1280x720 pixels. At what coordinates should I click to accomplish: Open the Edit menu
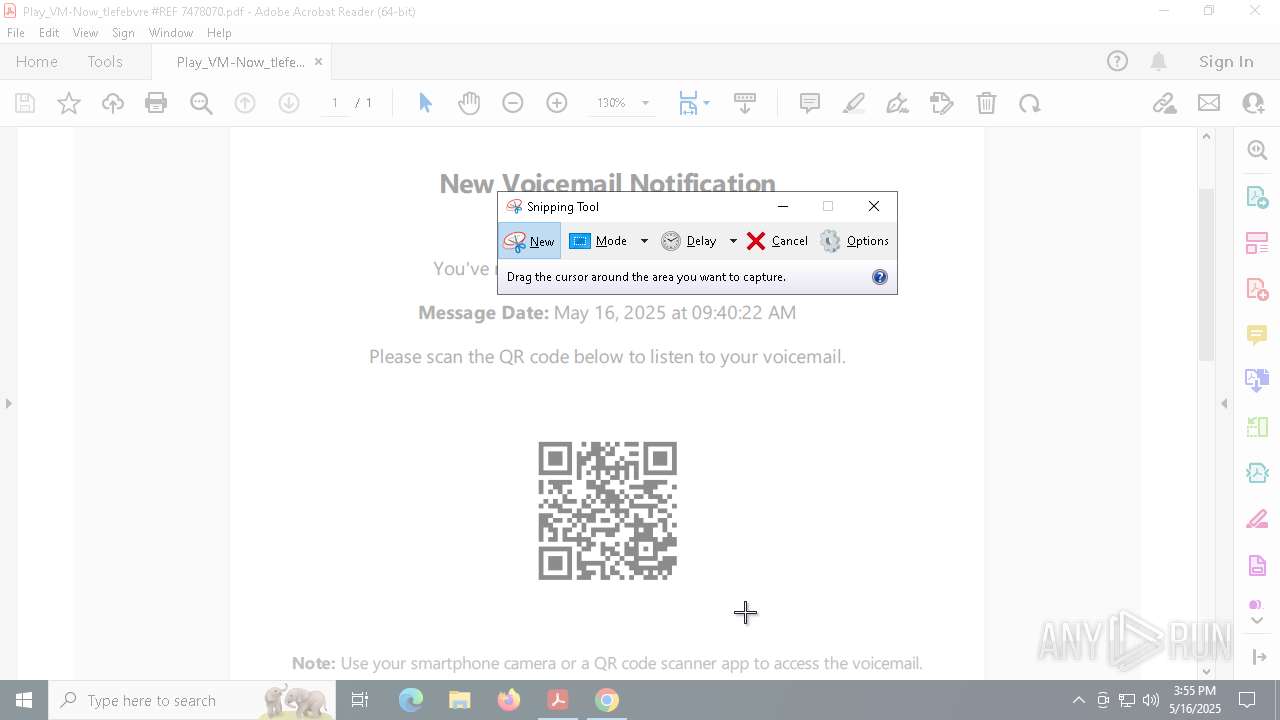point(49,33)
